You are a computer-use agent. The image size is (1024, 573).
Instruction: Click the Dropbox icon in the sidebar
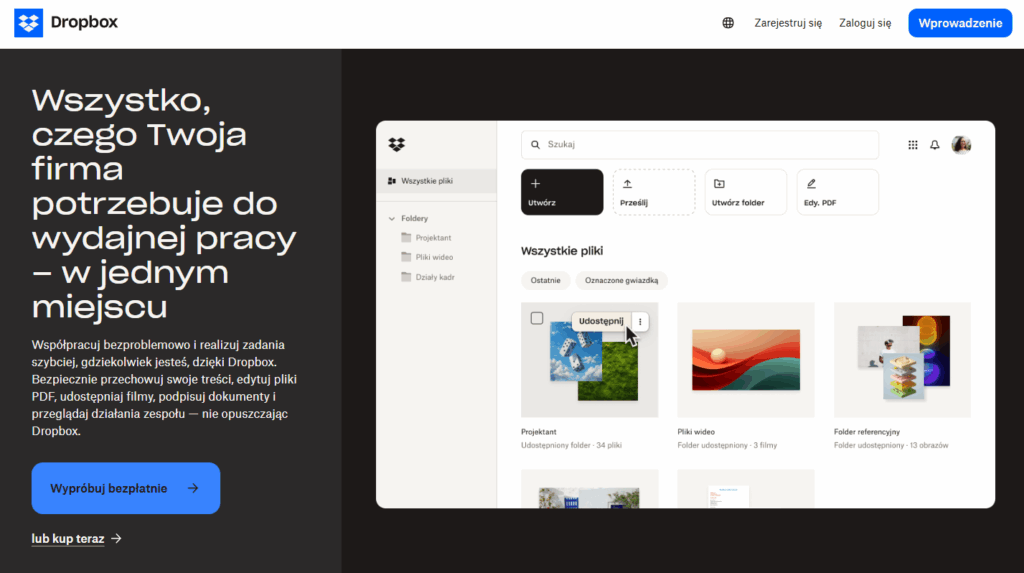tap(397, 145)
